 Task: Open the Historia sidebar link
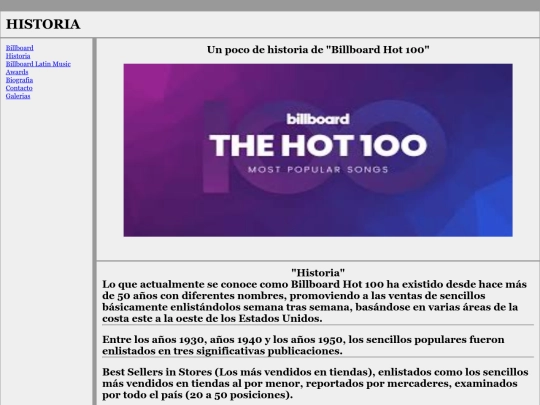click(18, 56)
